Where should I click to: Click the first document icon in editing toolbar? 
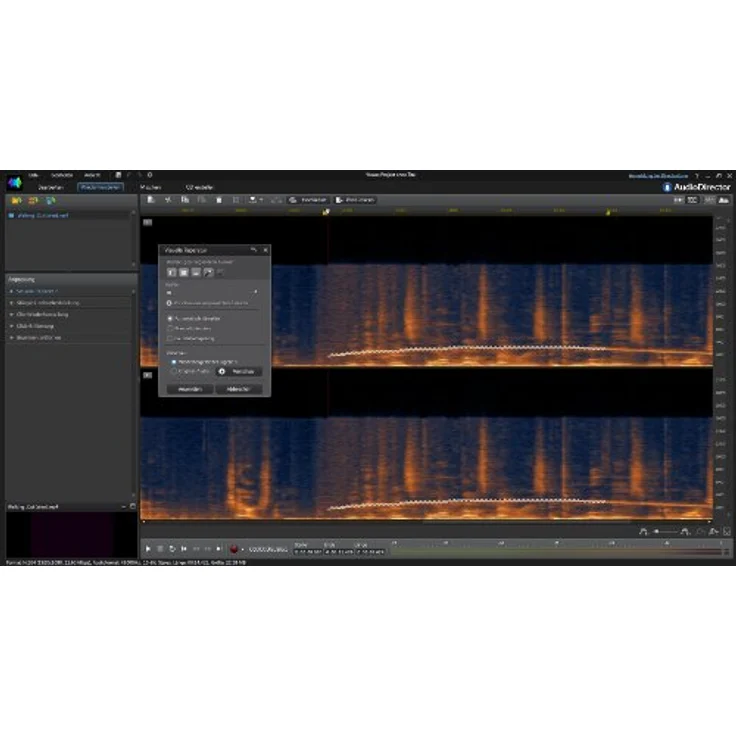pyautogui.click(x=151, y=200)
